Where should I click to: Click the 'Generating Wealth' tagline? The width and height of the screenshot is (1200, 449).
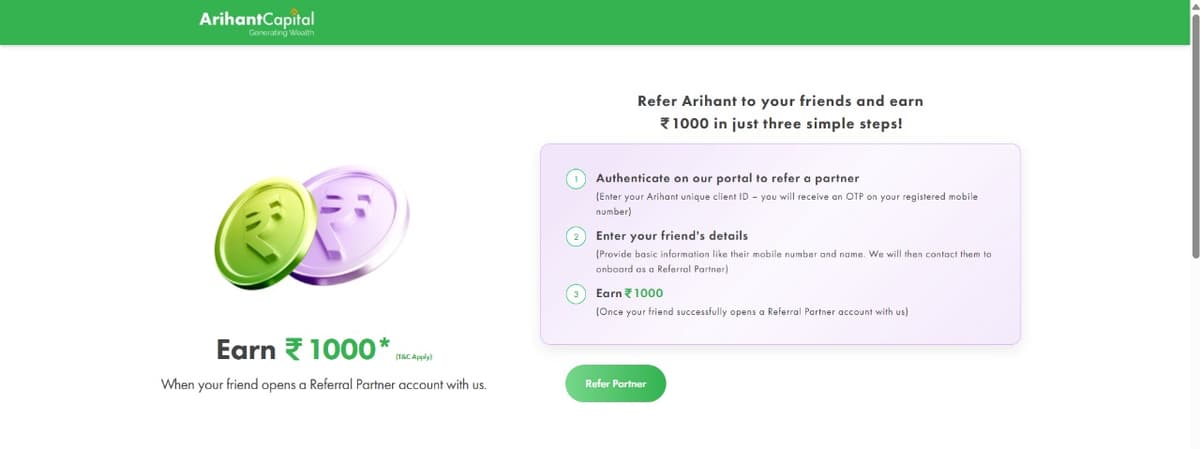[281, 32]
